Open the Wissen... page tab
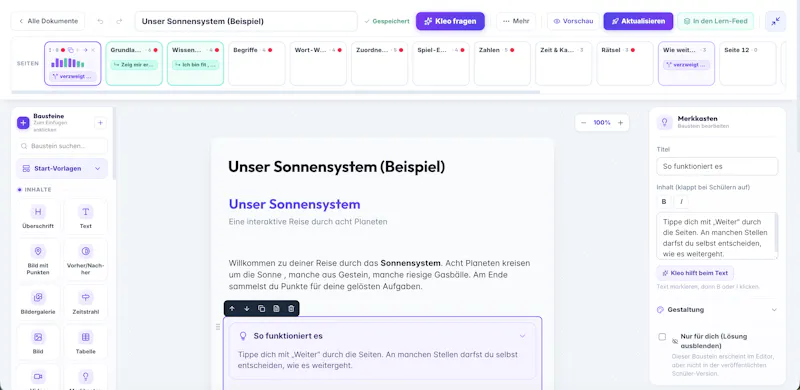Screen dimensions: 800x390 pos(195,63)
